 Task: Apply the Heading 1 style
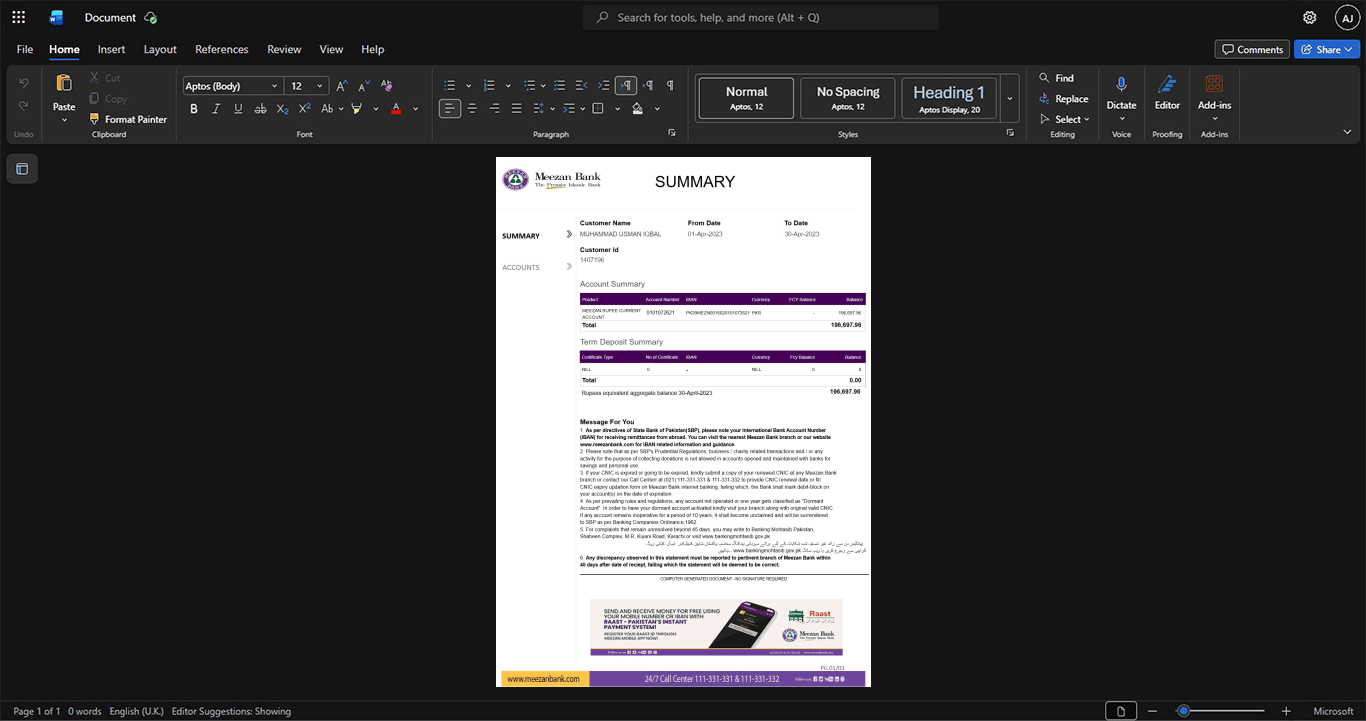pyautogui.click(x=949, y=98)
